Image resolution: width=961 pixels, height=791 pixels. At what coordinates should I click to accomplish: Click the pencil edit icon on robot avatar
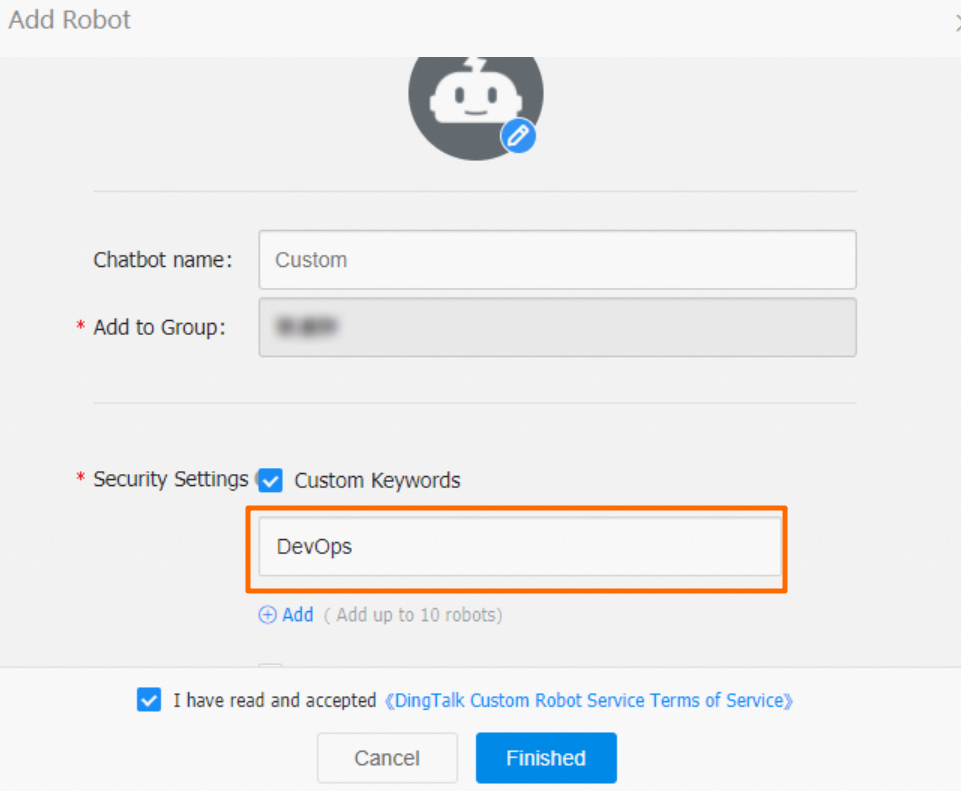pyautogui.click(x=518, y=135)
